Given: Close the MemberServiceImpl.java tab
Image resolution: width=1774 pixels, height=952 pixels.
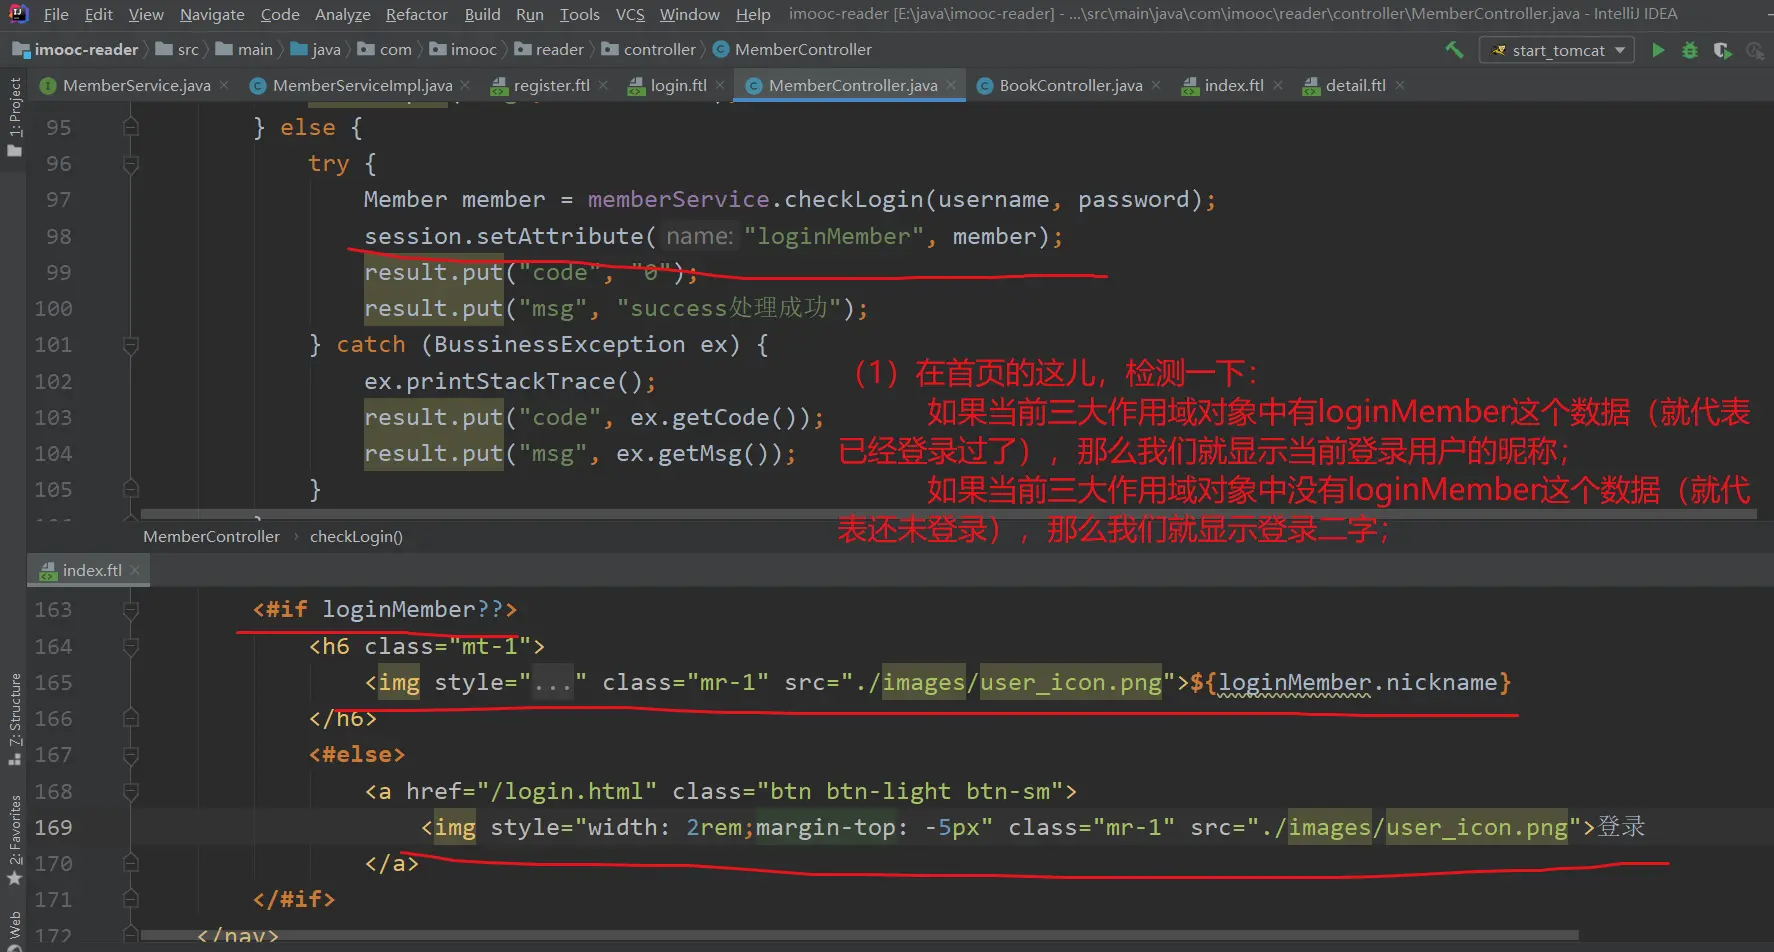Looking at the screenshot, I should (465, 86).
